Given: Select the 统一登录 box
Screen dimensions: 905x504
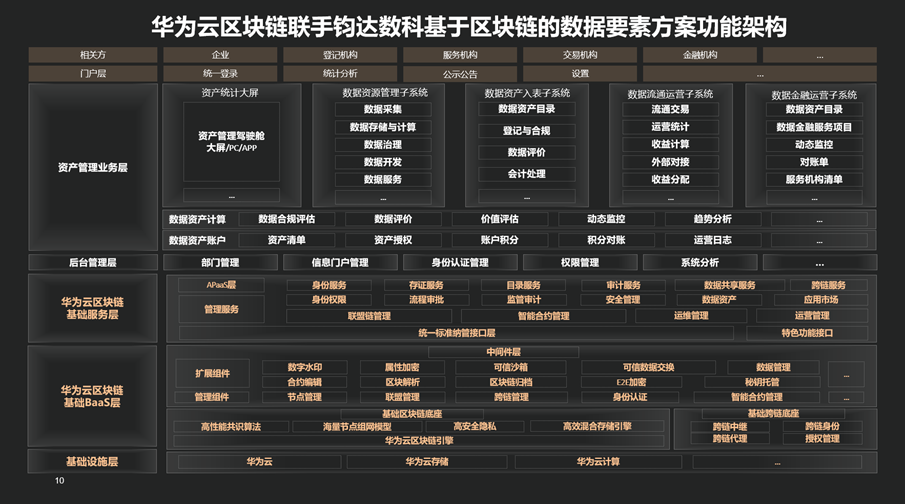Looking at the screenshot, I should tap(220, 73).
